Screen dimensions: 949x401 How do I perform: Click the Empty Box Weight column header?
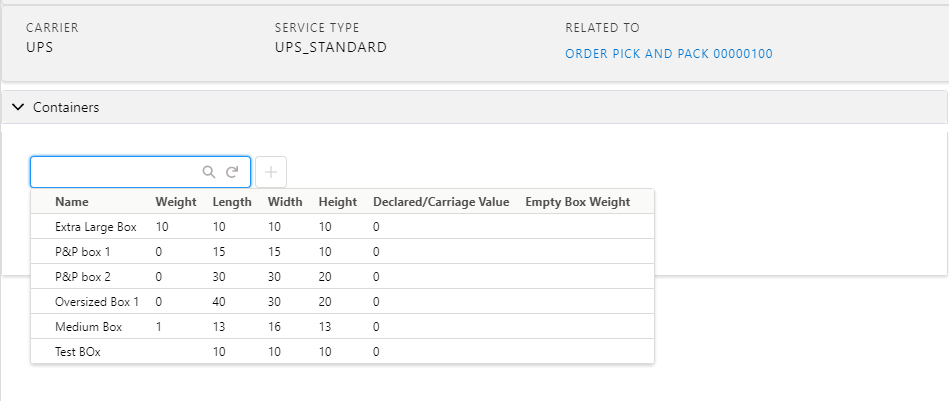(577, 202)
